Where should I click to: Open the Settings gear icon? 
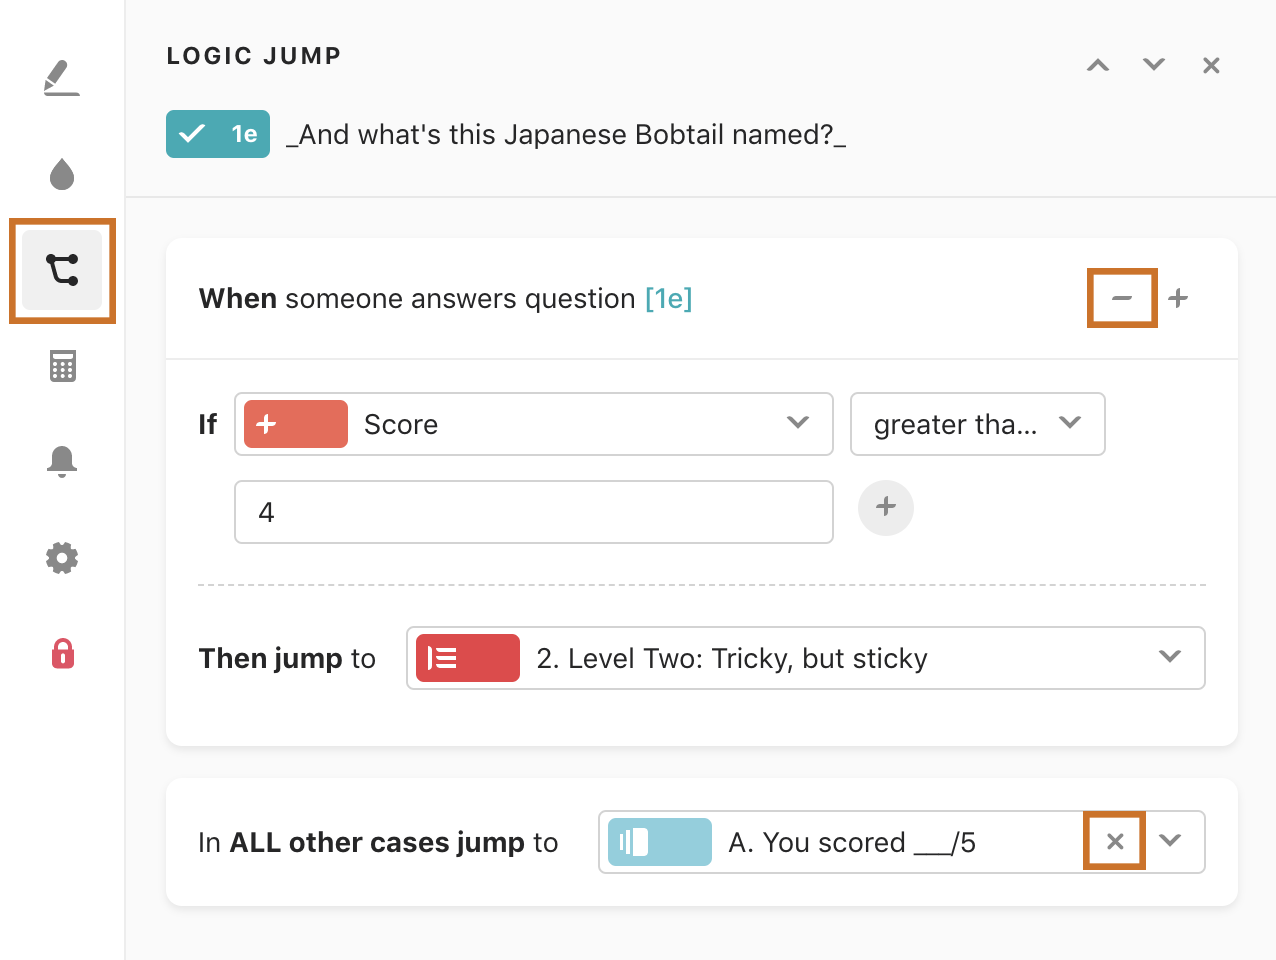coord(62,557)
